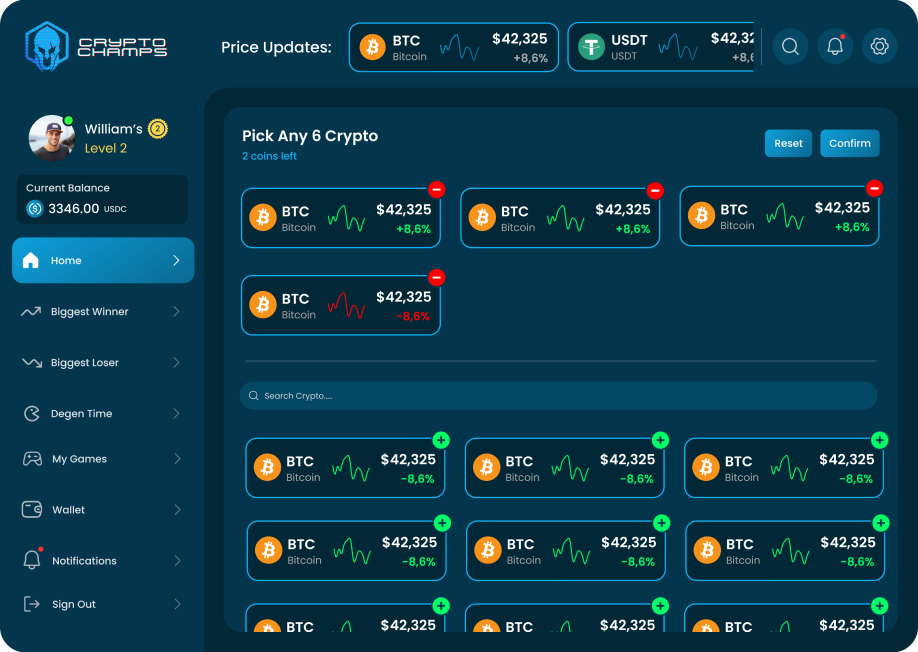Click the Wallet icon in the sidebar
918x652 pixels.
click(32, 510)
